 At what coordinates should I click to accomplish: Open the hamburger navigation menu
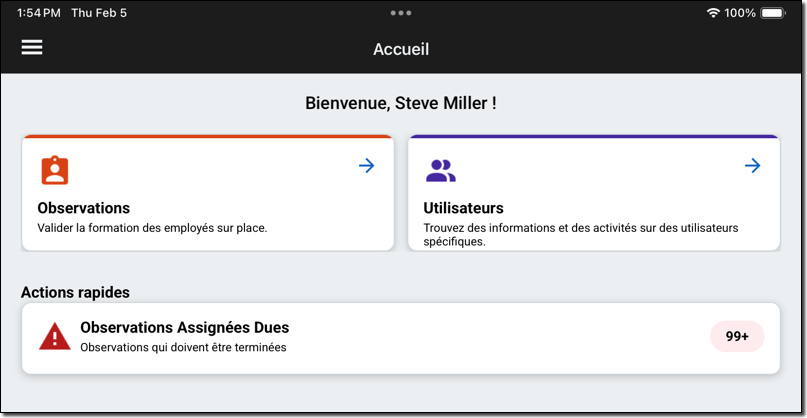coord(32,48)
